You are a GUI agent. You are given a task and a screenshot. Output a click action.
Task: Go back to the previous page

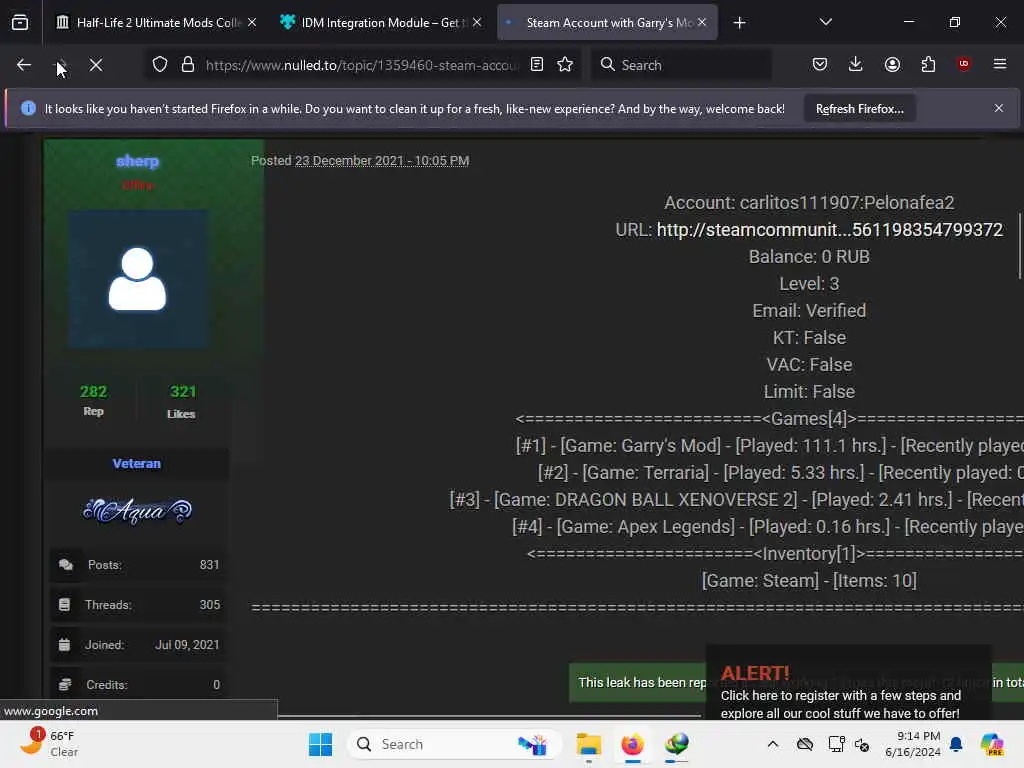tap(24, 65)
